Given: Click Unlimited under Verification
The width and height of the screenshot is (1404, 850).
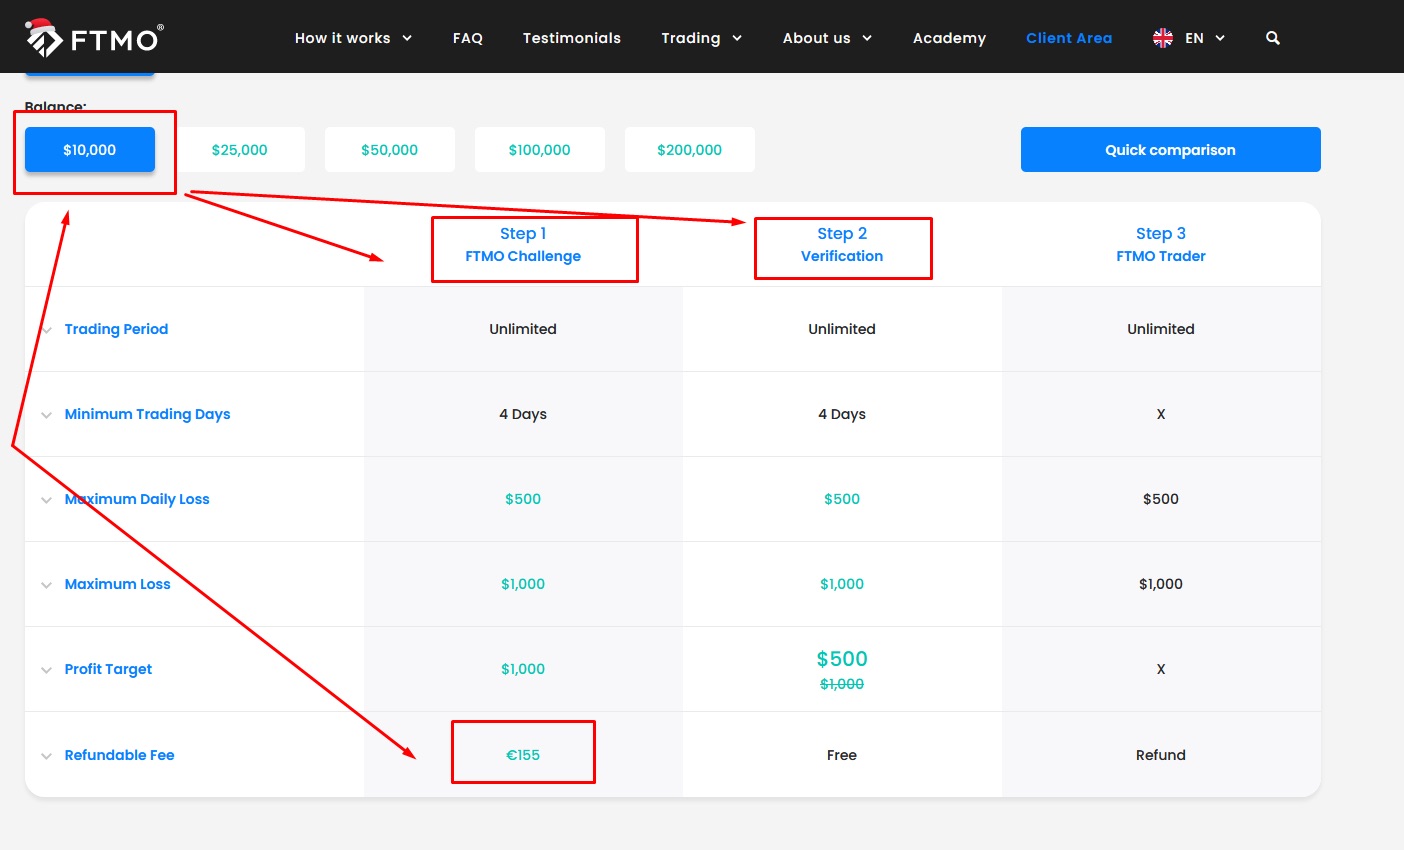Looking at the screenshot, I should (842, 329).
